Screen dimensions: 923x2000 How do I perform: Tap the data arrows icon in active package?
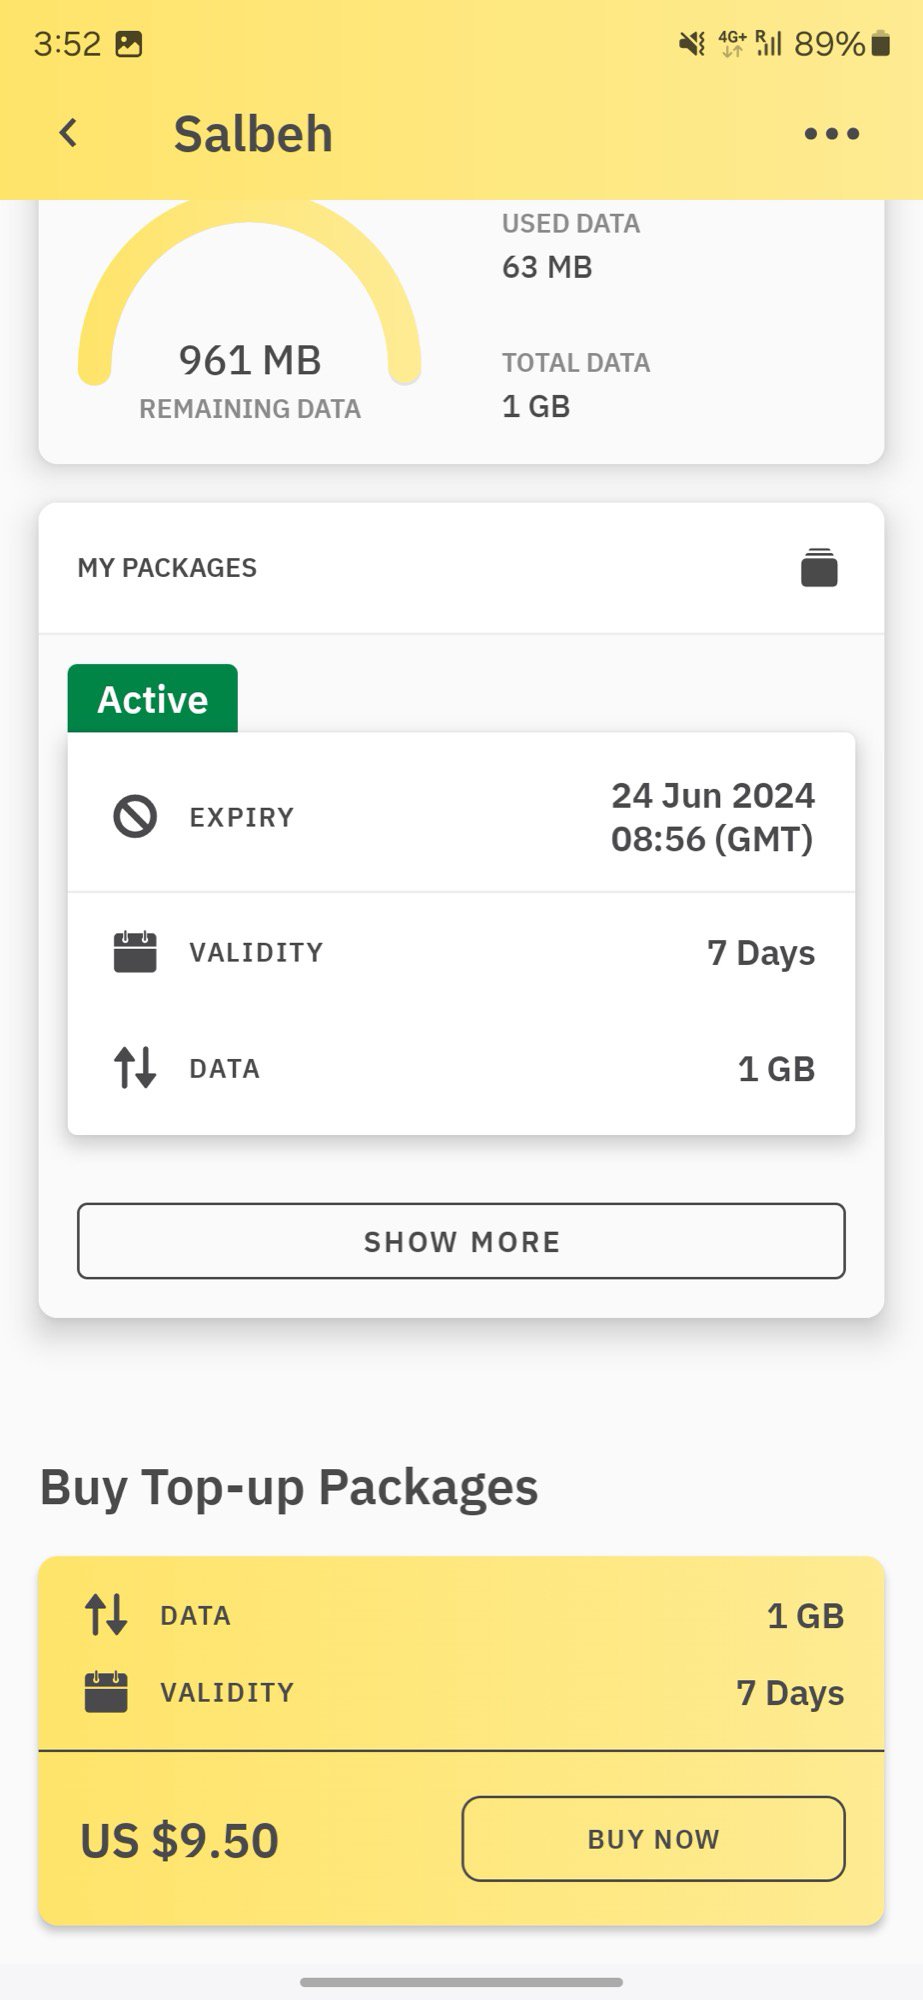135,1067
